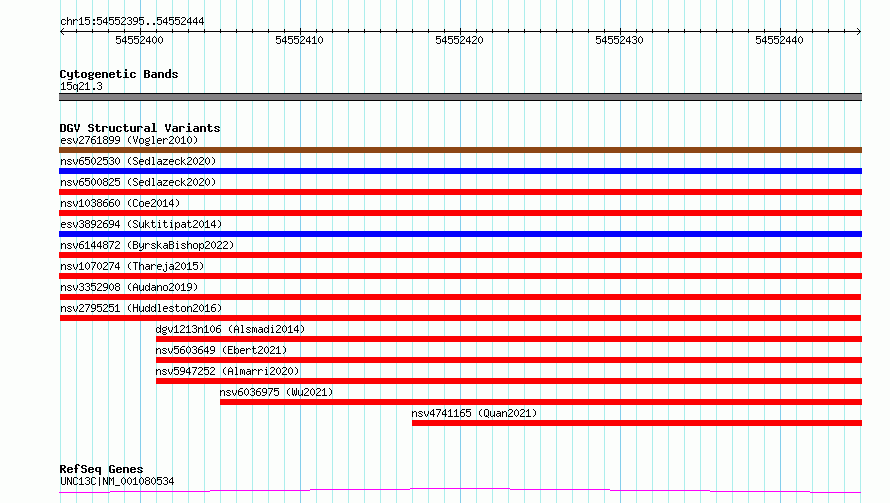This screenshot has height=503, width=890.
Task: Open variant nsv6036975 (Wu2021) label
Action: (x=276, y=392)
